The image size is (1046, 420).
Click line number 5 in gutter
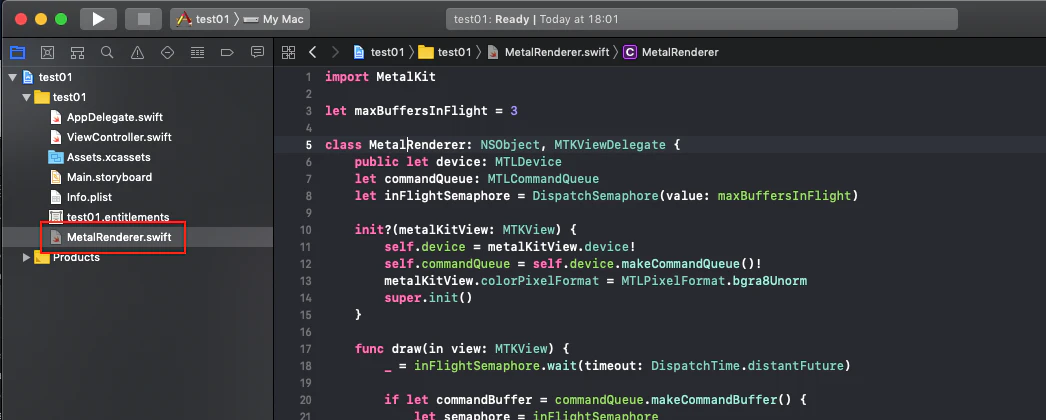pos(308,145)
